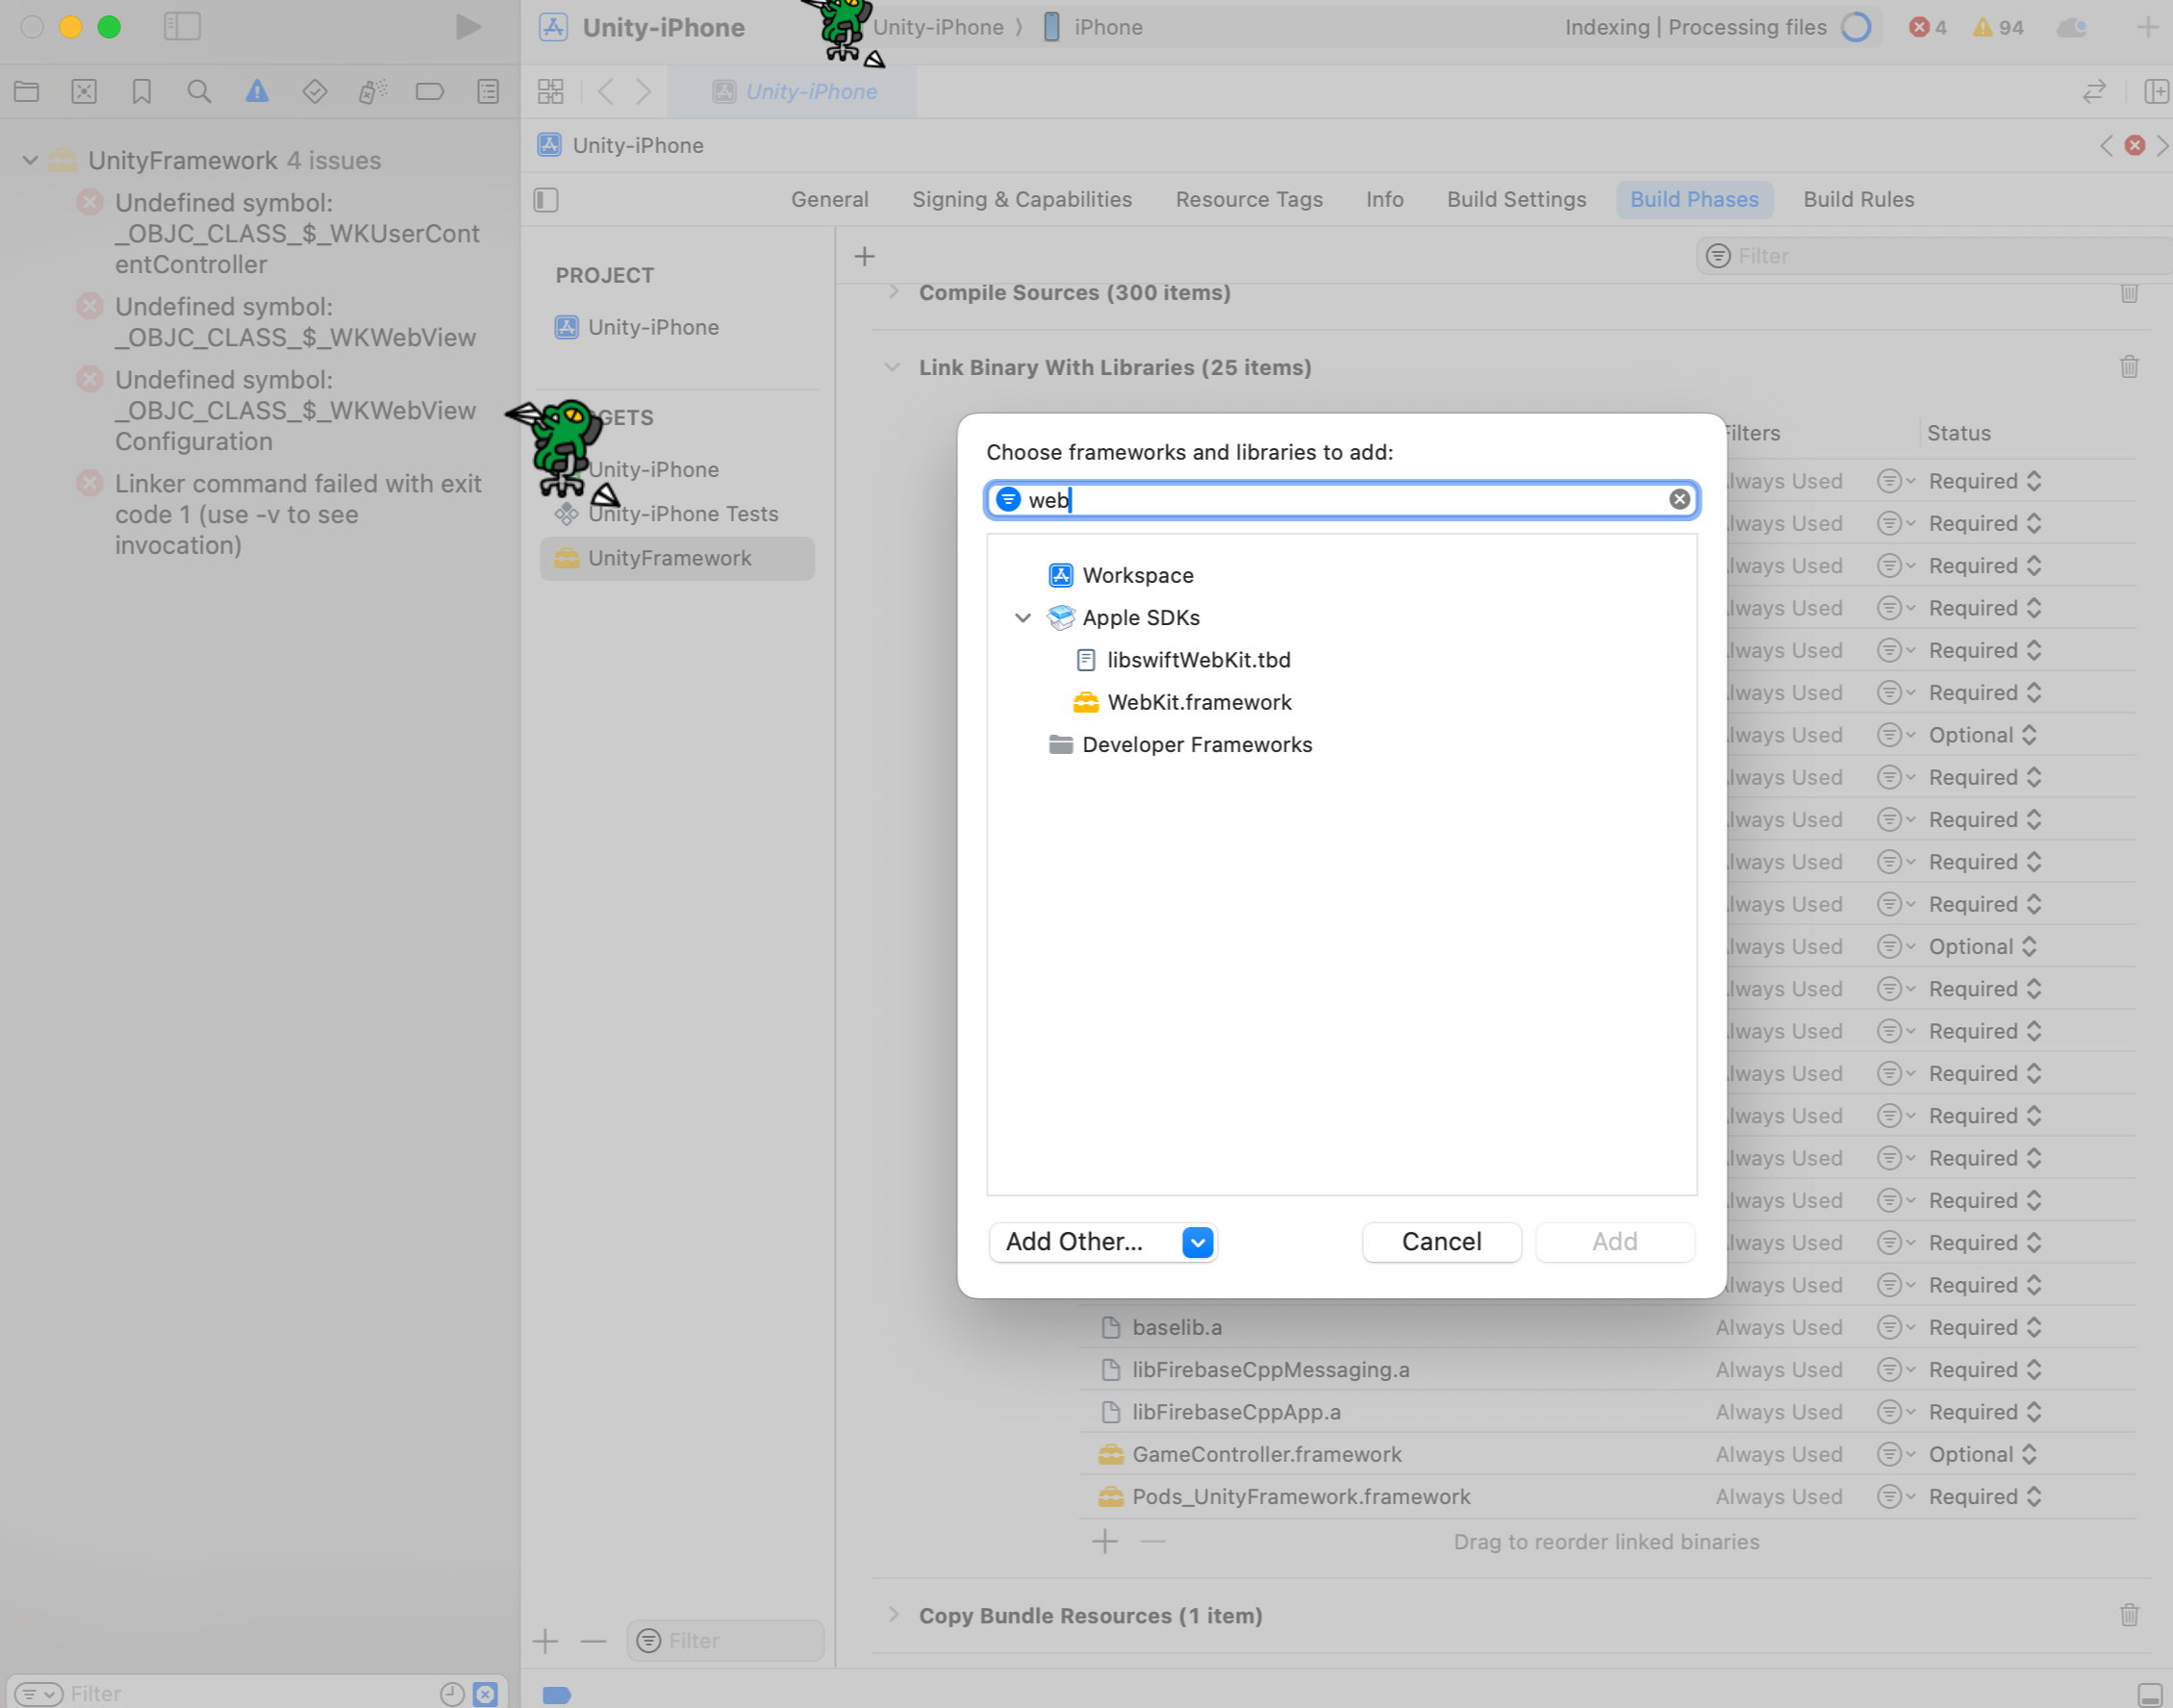Change GameController.framework Optional status stepper
2173x1708 pixels.
click(2029, 1455)
